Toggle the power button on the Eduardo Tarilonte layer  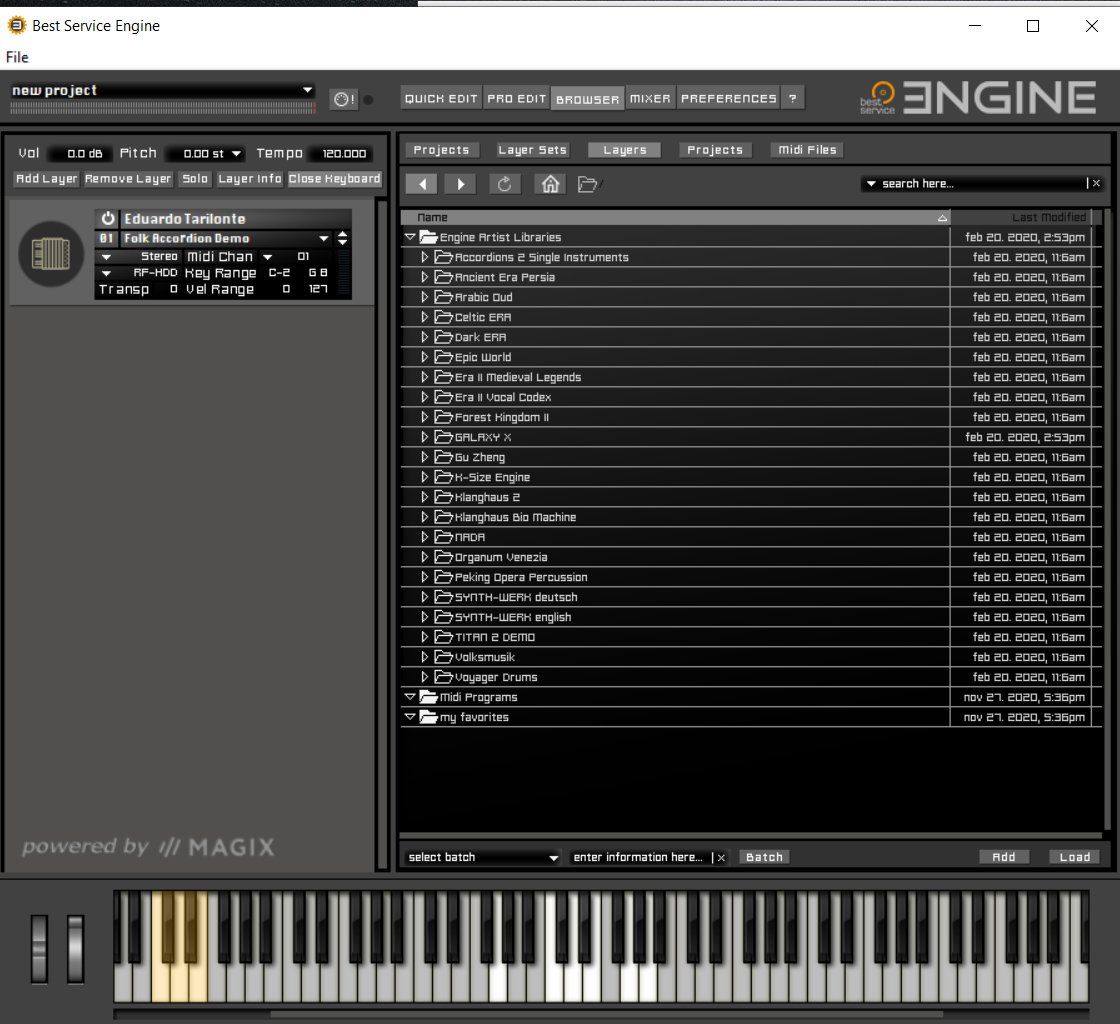tap(109, 218)
